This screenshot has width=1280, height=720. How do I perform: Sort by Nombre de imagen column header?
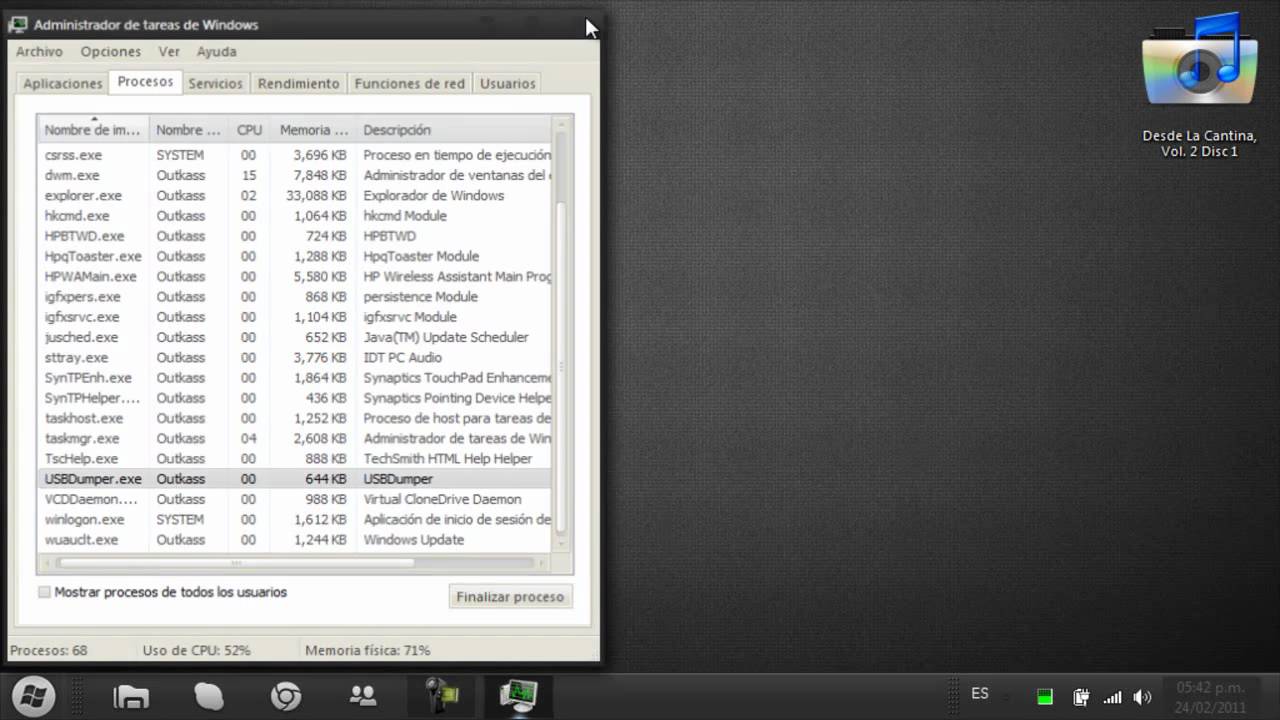pyautogui.click(x=93, y=129)
